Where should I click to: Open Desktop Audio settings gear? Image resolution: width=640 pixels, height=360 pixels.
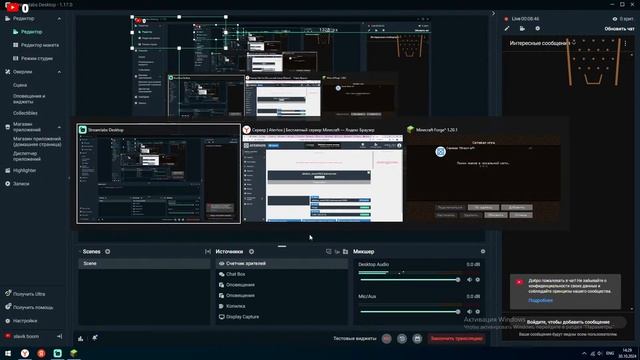tap(478, 280)
